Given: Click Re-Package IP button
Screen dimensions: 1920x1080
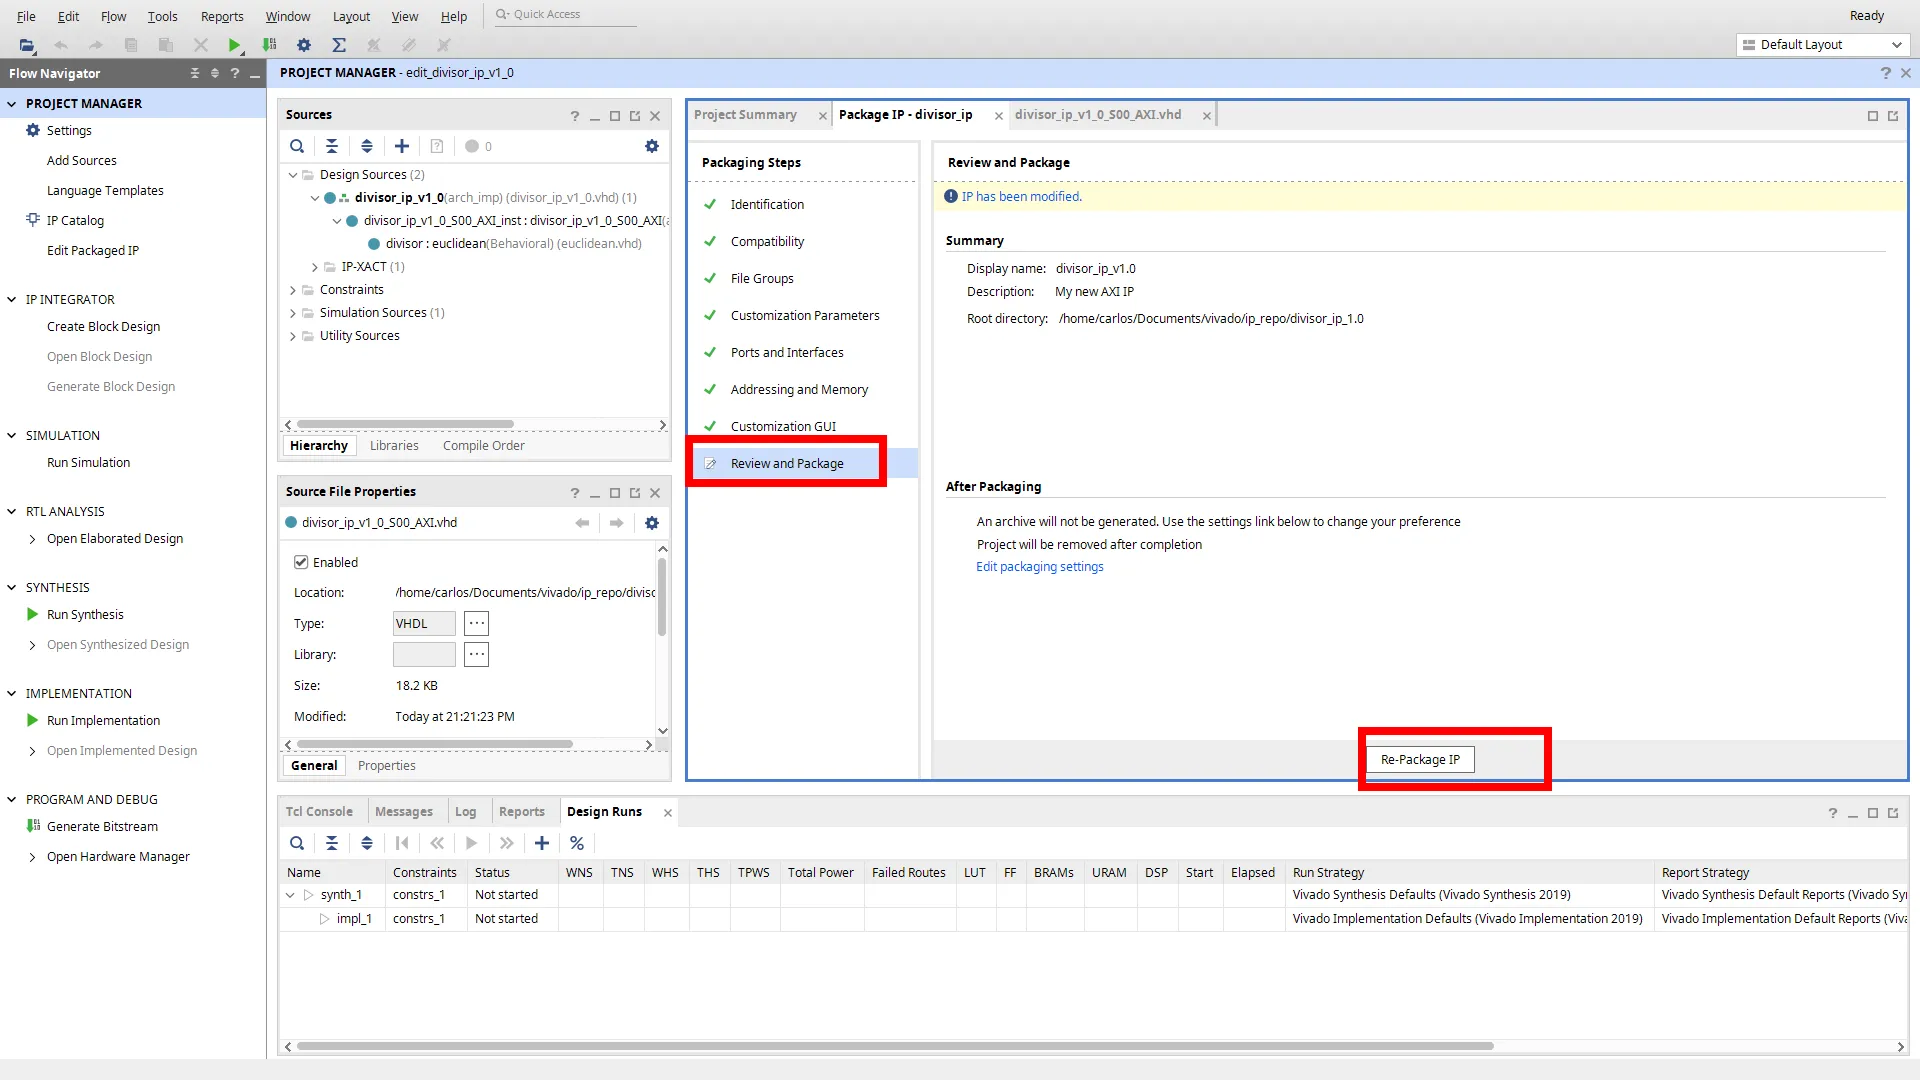Looking at the screenshot, I should [x=1420, y=760].
